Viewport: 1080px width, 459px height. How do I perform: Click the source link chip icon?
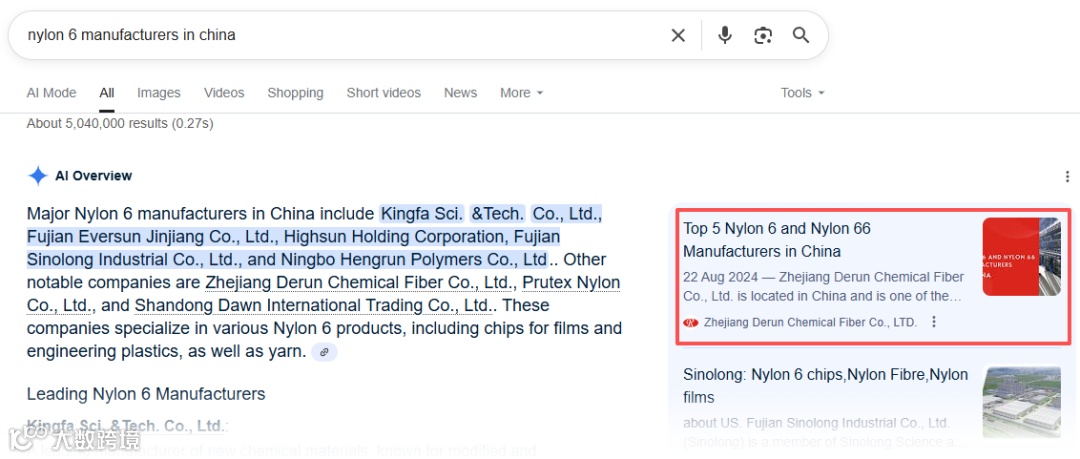pos(324,352)
